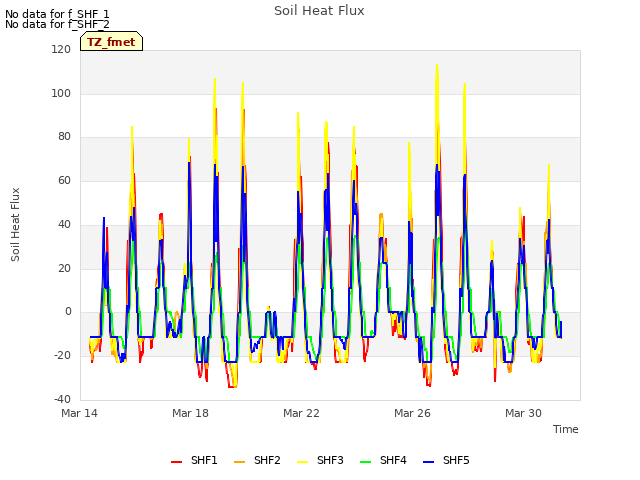Viewport: 640px width, 480px height.
Task: Click the vertical Soil Heat Flux axis label
Action: tap(15, 224)
